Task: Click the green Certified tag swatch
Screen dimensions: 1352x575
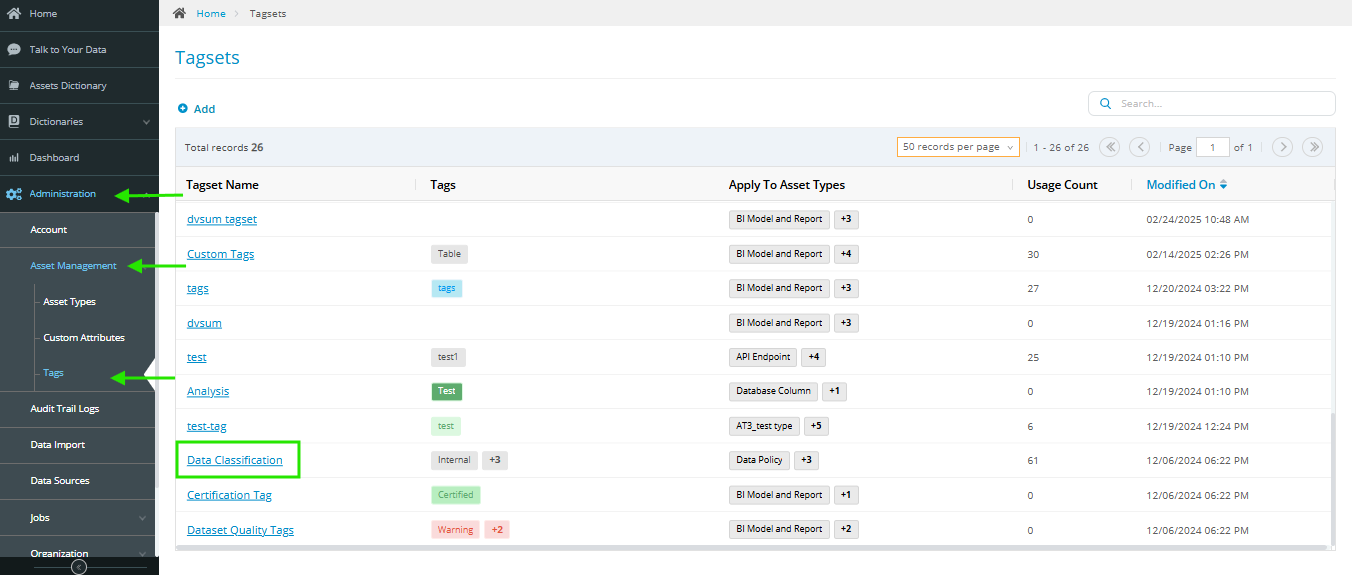Action: 456,495
